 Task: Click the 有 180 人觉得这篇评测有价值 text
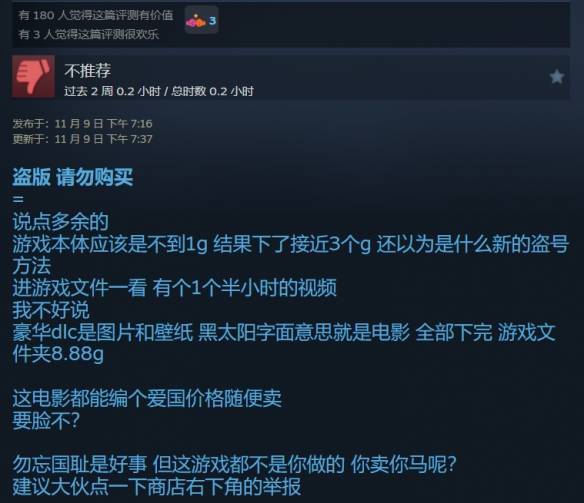click(x=96, y=15)
